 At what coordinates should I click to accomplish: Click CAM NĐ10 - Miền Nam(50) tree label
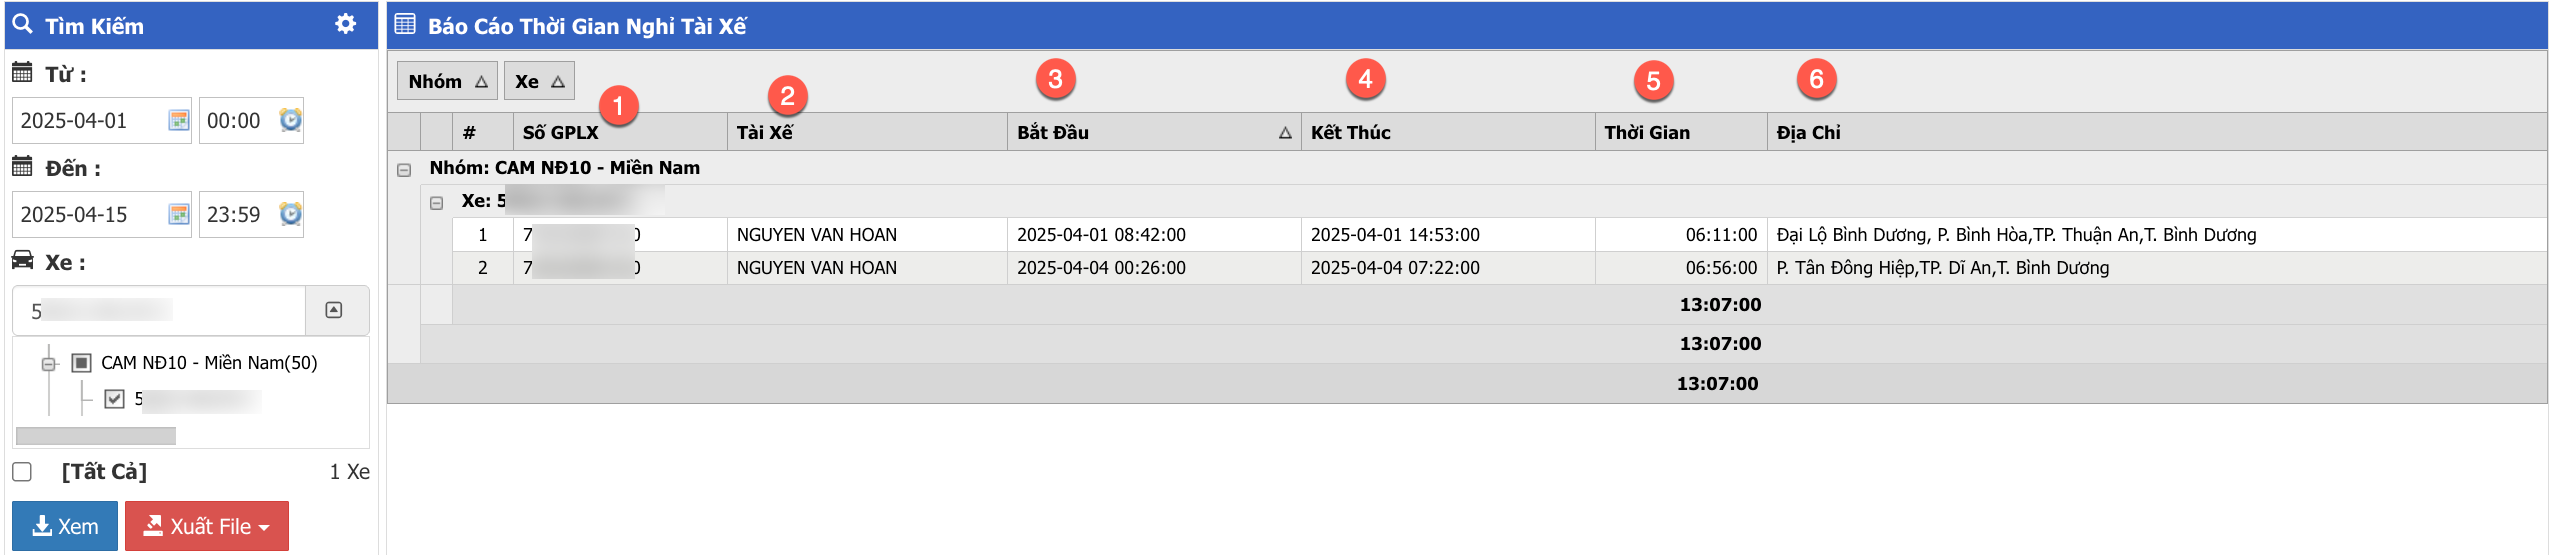pyautogui.click(x=209, y=363)
